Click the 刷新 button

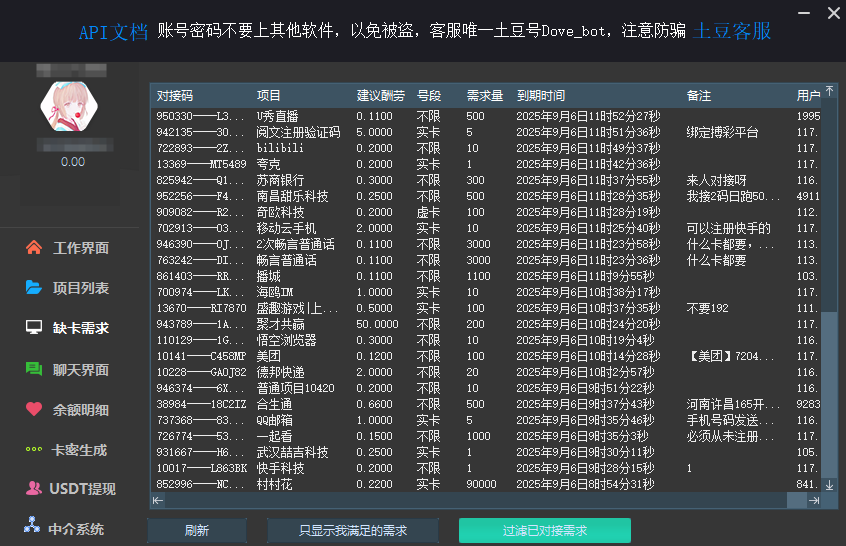pos(197,530)
